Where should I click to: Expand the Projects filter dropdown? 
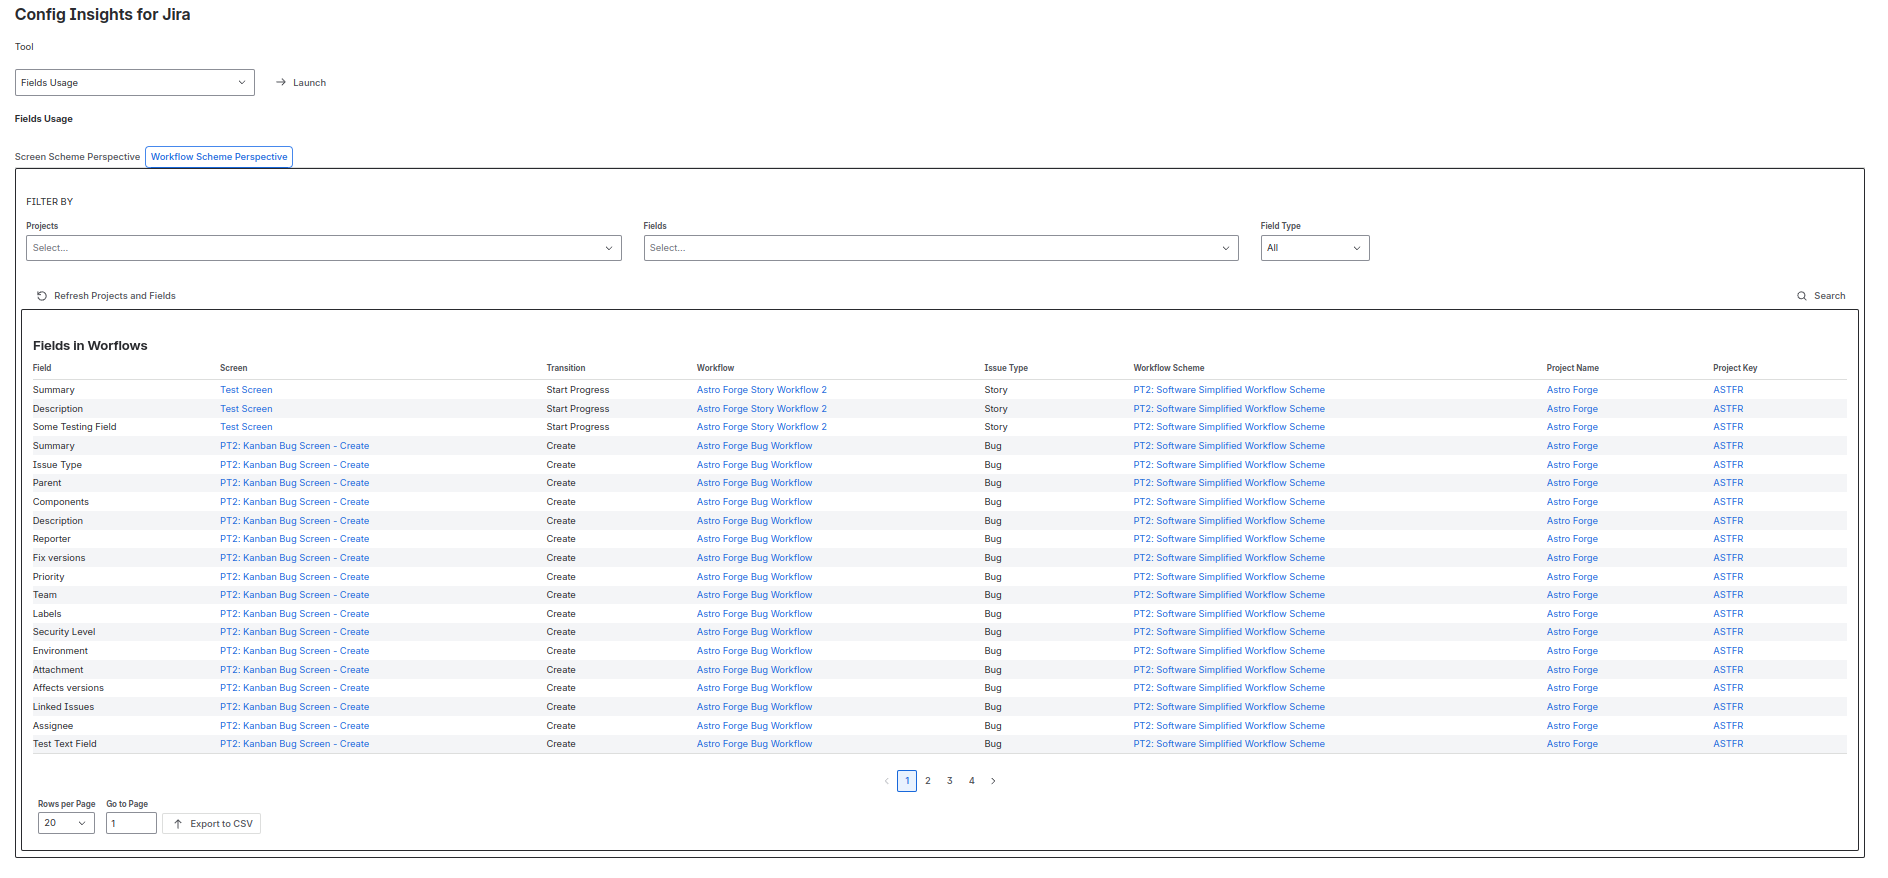324,248
